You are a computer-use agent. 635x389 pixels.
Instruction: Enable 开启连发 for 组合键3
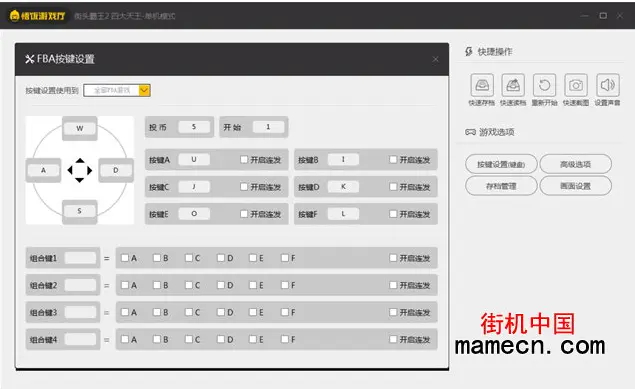pos(393,312)
